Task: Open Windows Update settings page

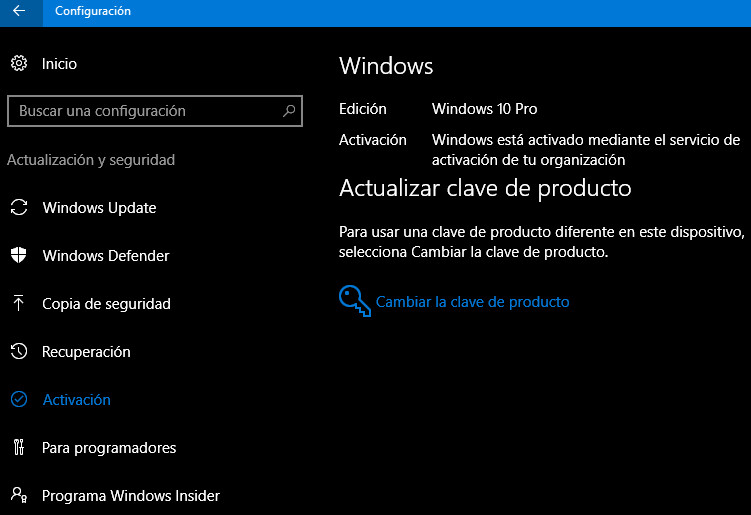Action: (99, 208)
